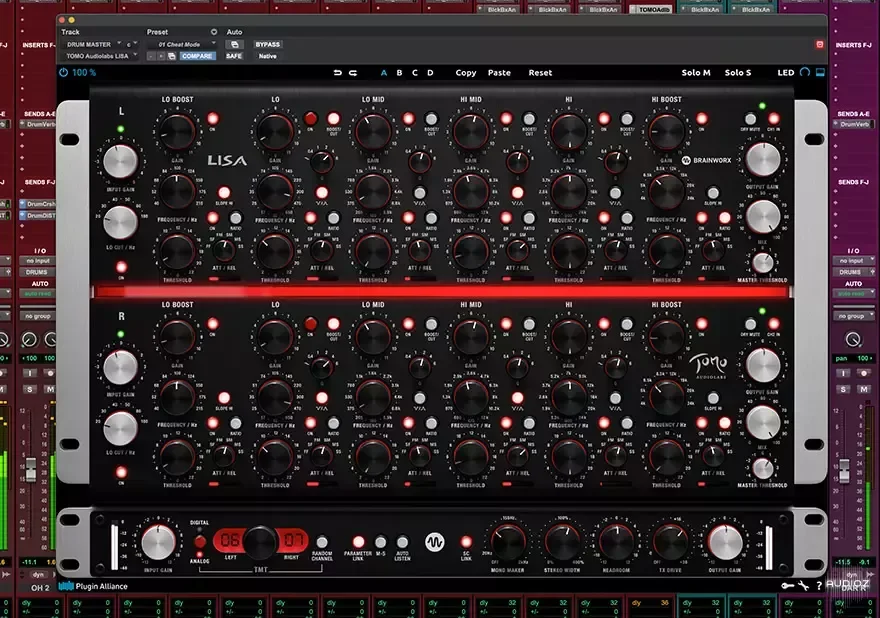Image resolution: width=880 pixels, height=618 pixels.
Task: Toggle the L channel LO BOOST ON button
Action: 213,118
